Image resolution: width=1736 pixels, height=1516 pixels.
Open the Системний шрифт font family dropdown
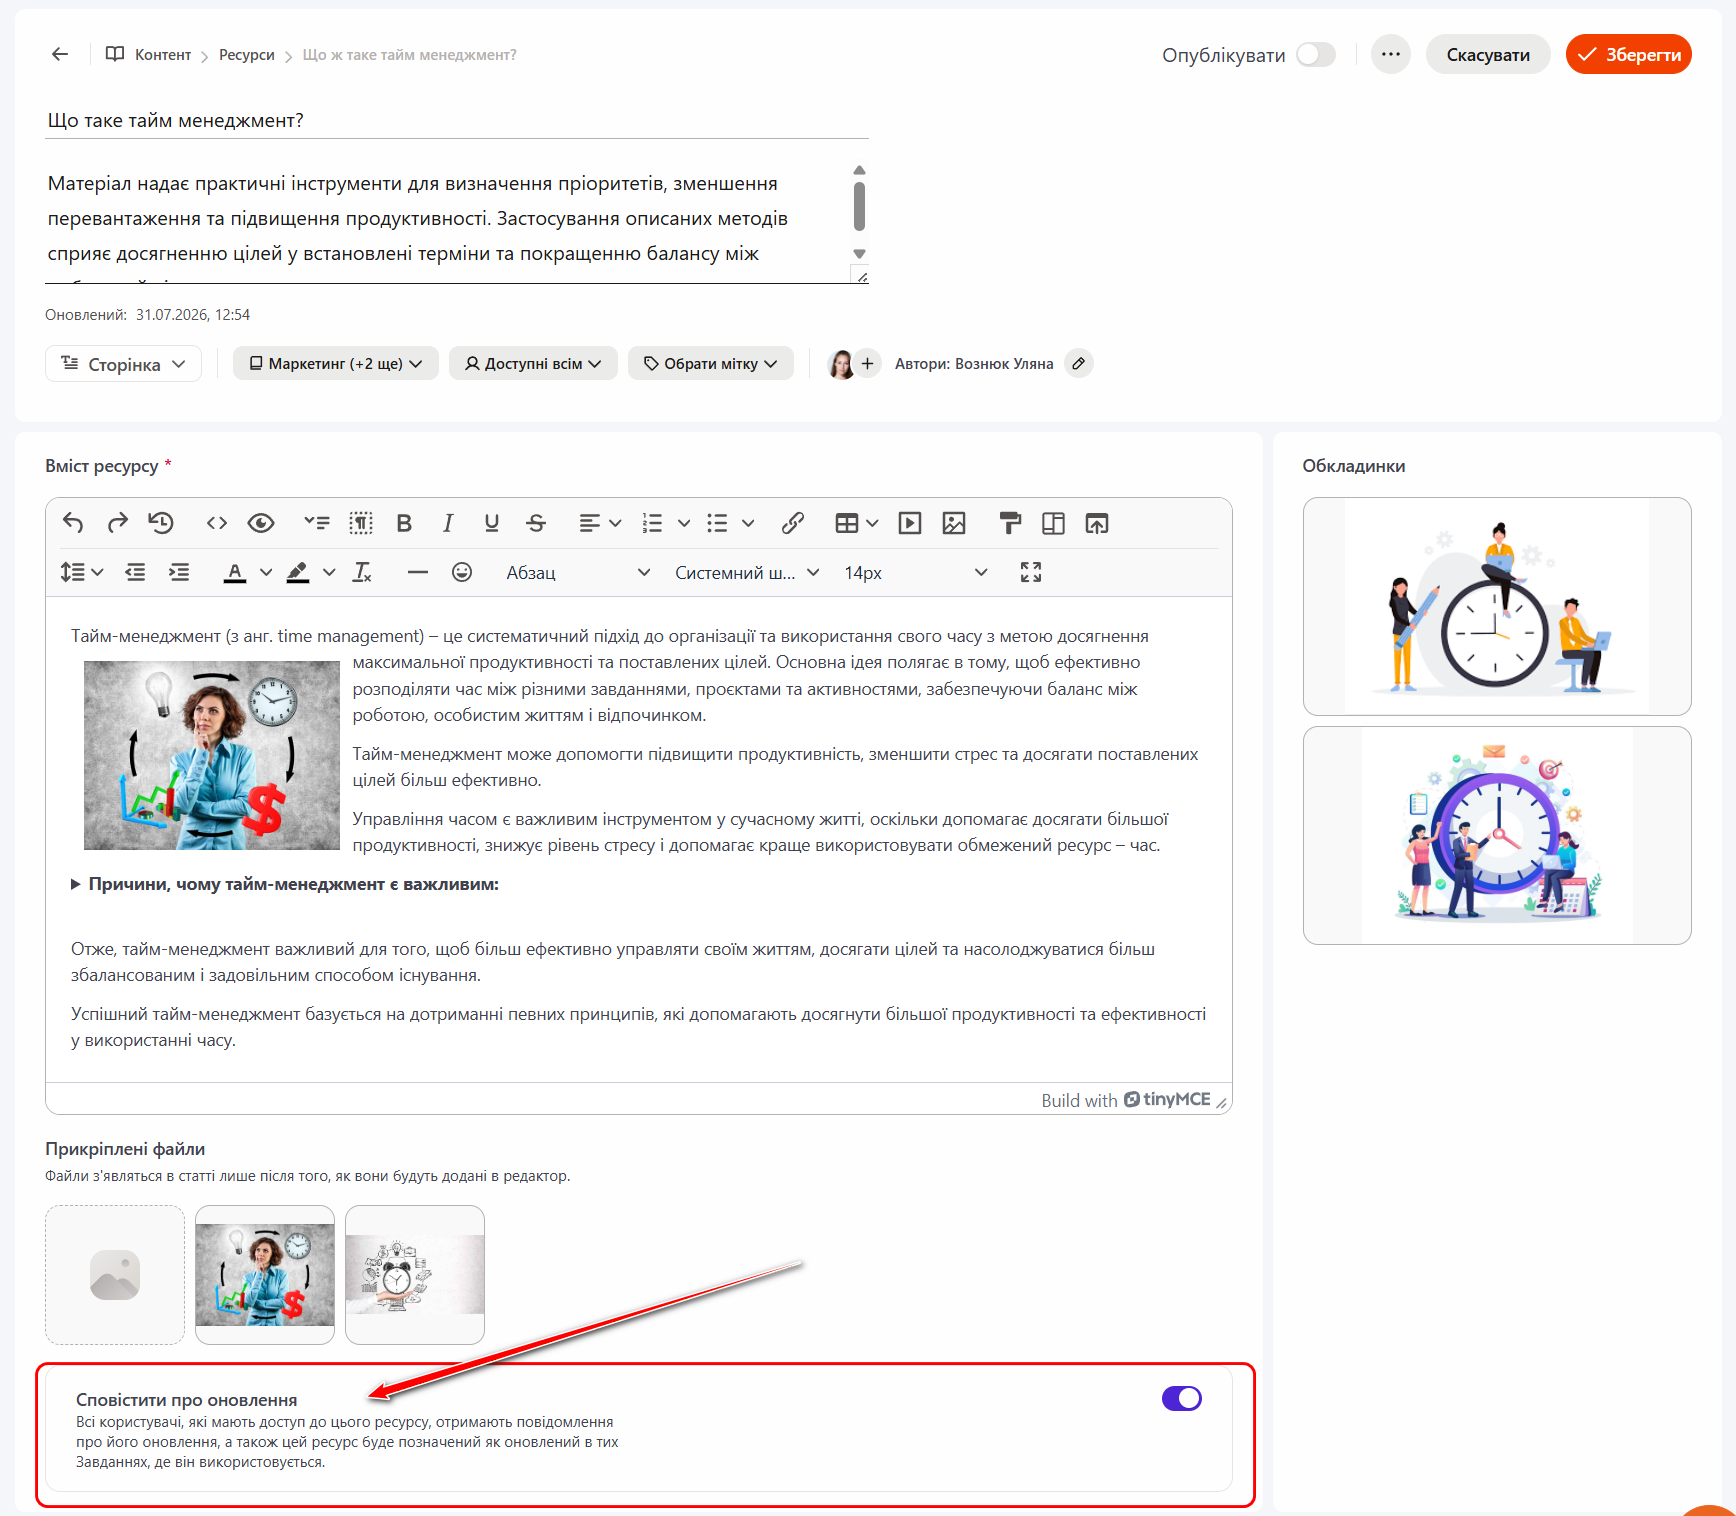tap(746, 572)
